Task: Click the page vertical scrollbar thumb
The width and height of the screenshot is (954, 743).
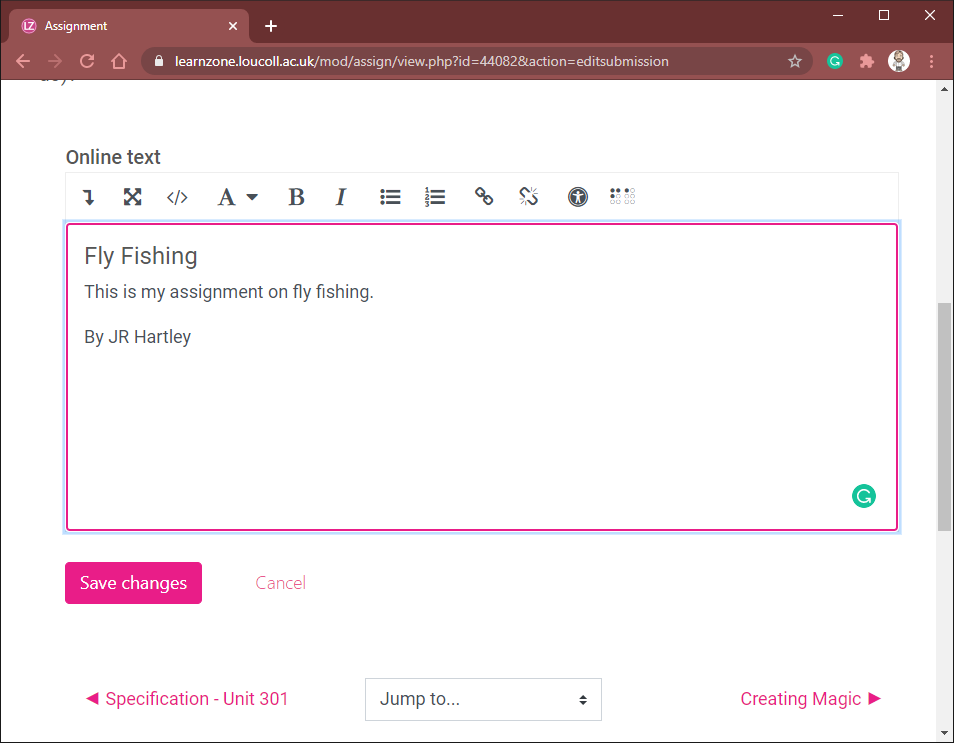Action: 944,417
